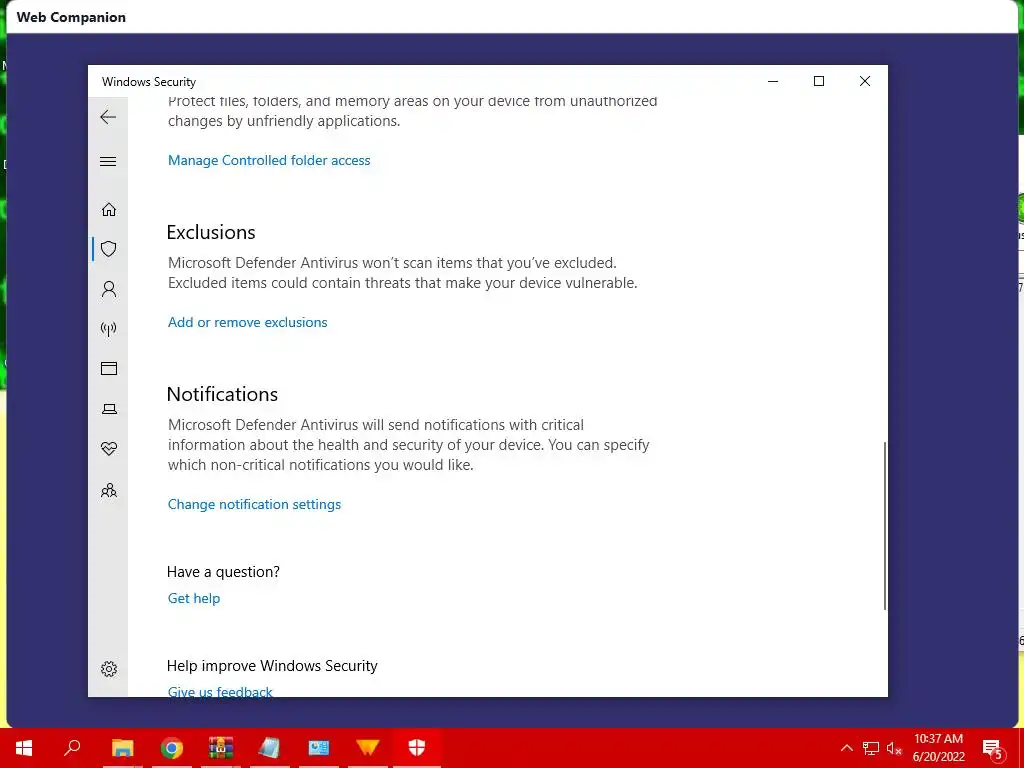The image size is (1024, 768).
Task: Open Device security laptop icon
Action: coord(108,409)
